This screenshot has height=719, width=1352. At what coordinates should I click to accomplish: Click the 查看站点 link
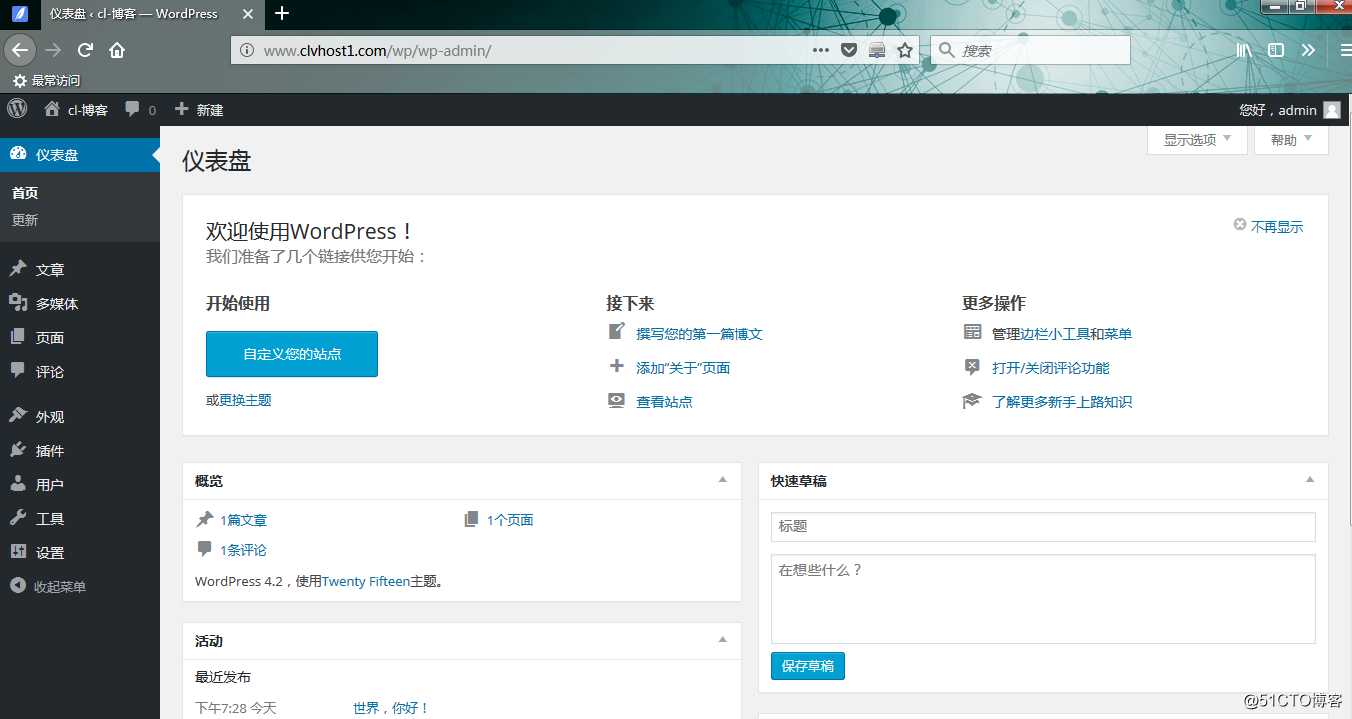pyautogui.click(x=664, y=402)
